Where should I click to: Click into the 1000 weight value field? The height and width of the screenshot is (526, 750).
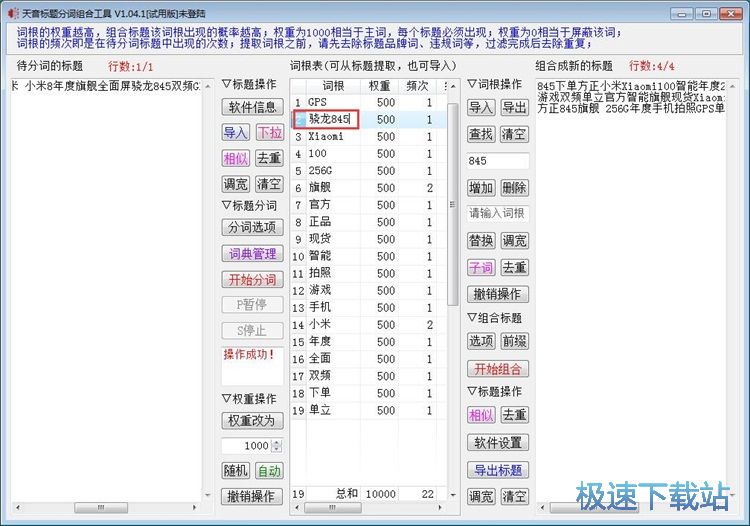point(246,446)
